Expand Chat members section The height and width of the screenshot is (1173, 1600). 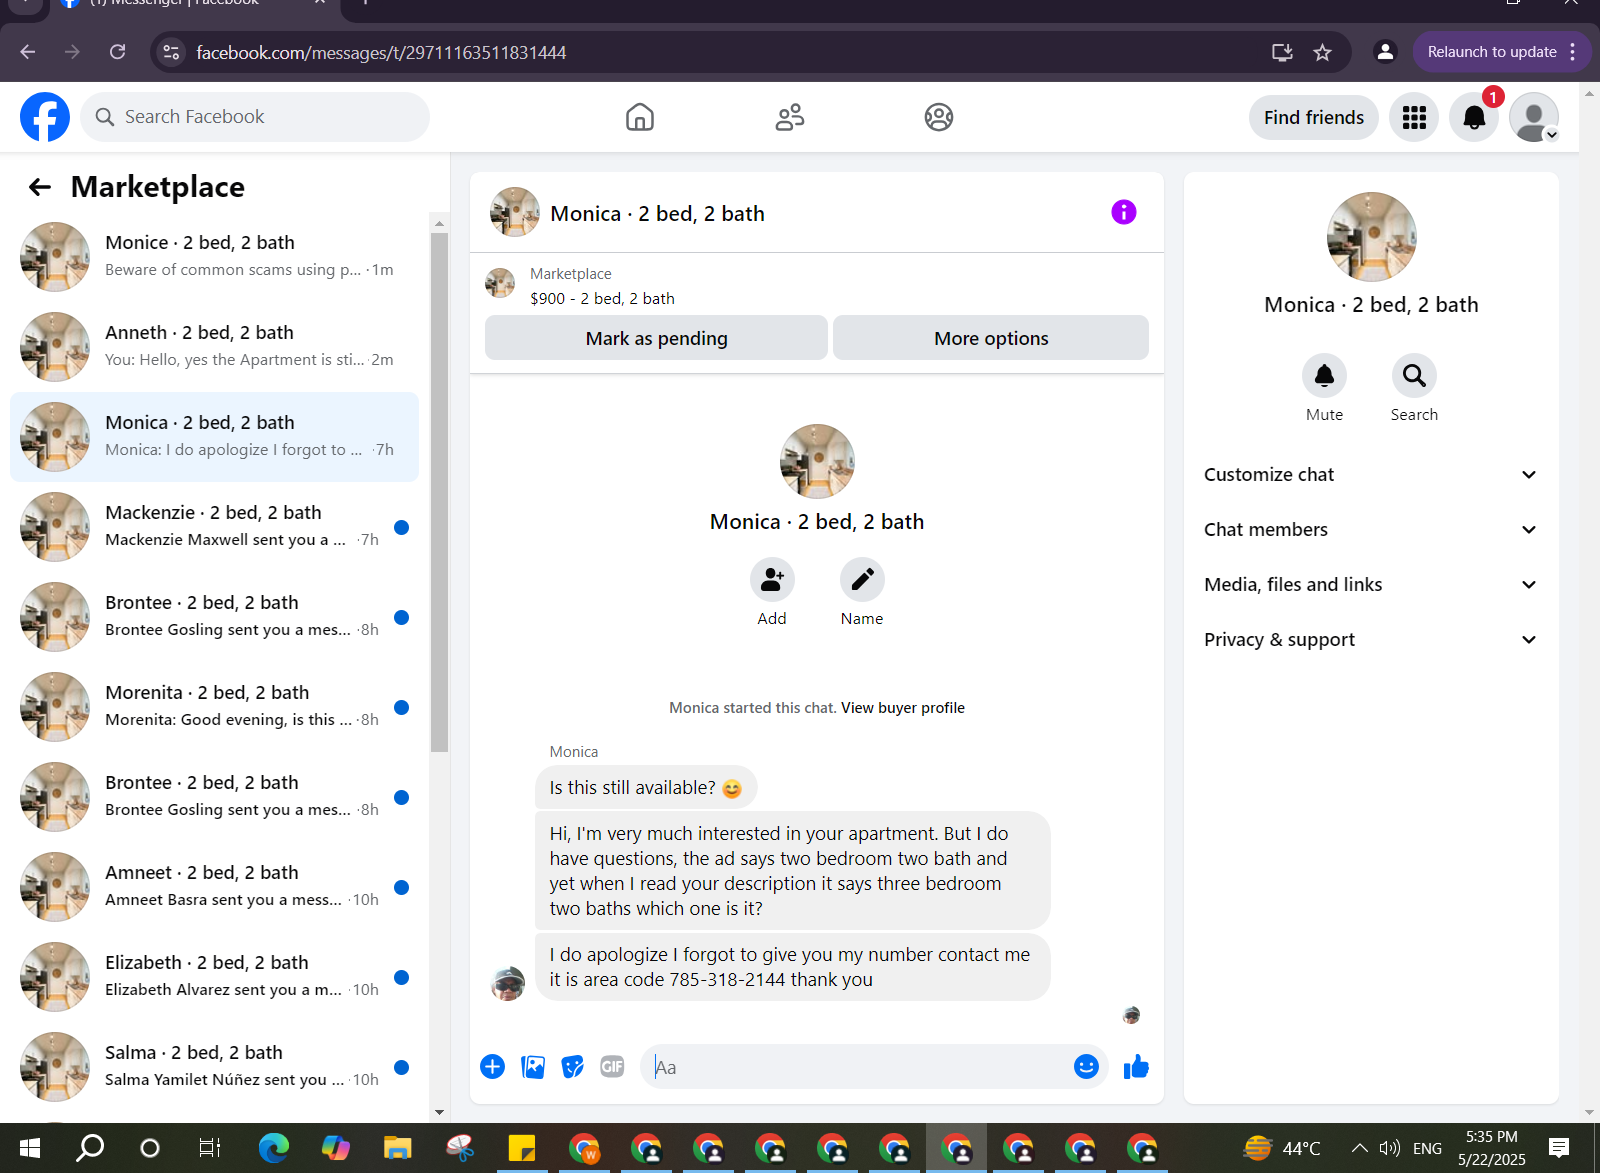[1370, 530]
